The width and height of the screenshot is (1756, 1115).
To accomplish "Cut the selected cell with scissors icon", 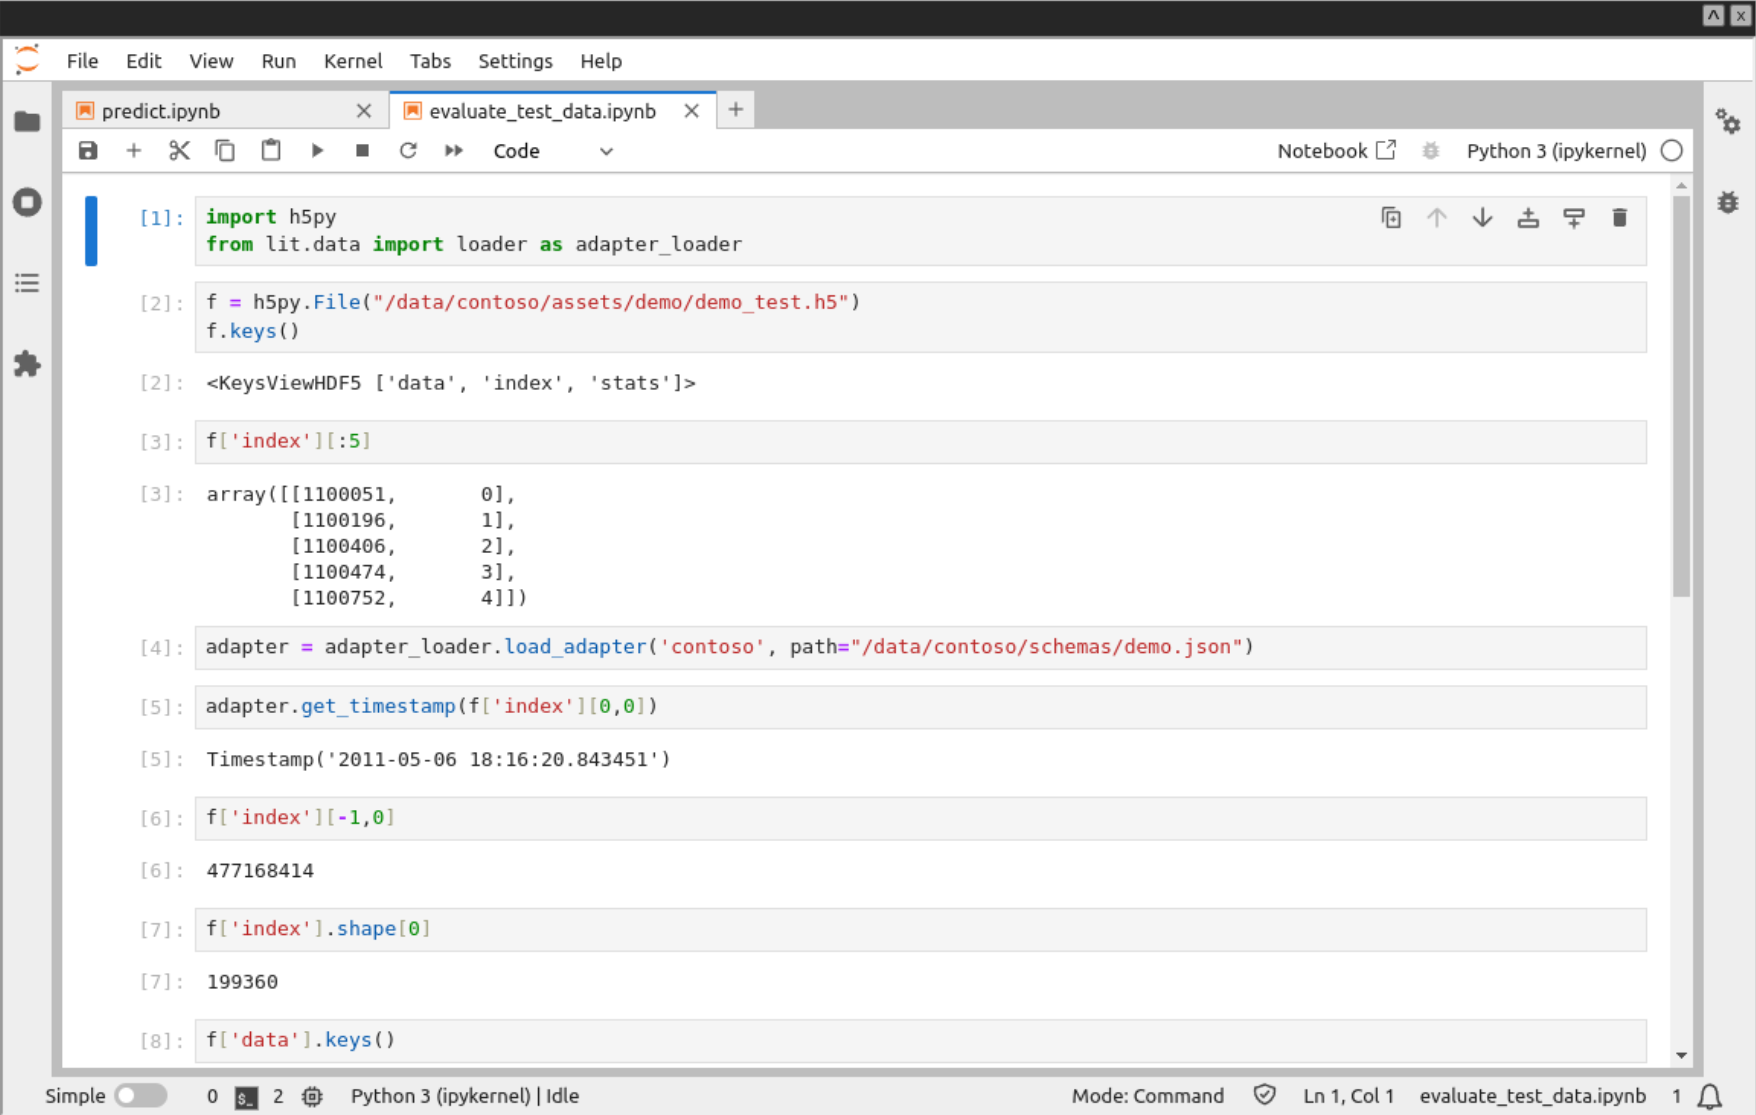I will [x=179, y=150].
